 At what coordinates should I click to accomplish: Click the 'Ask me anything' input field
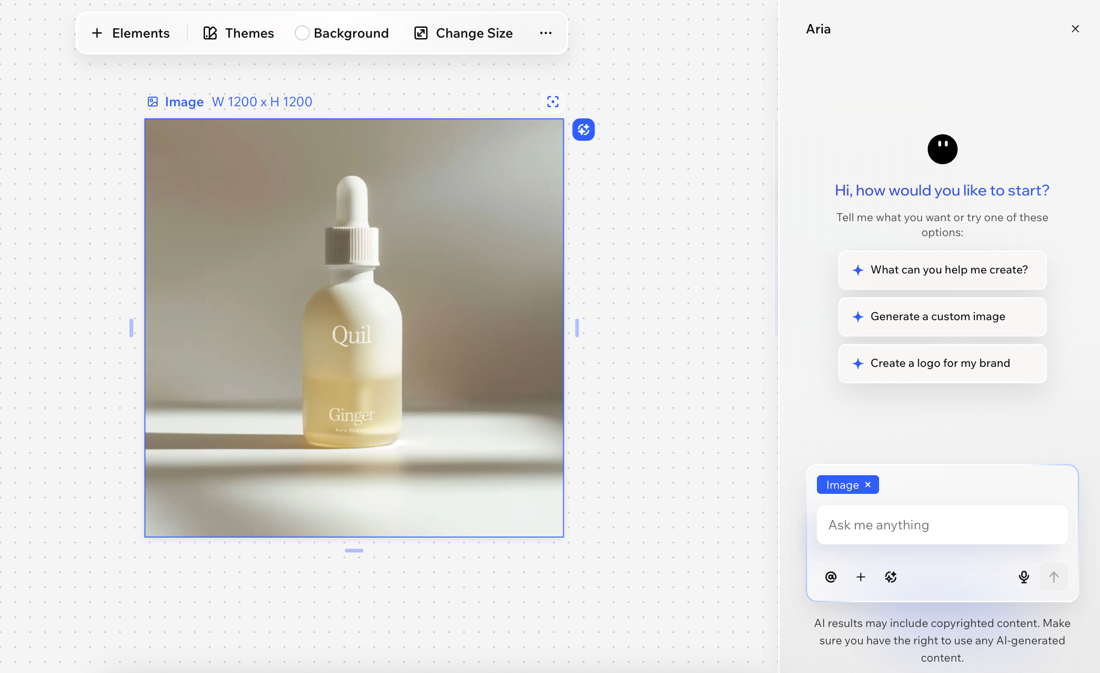[942, 525]
